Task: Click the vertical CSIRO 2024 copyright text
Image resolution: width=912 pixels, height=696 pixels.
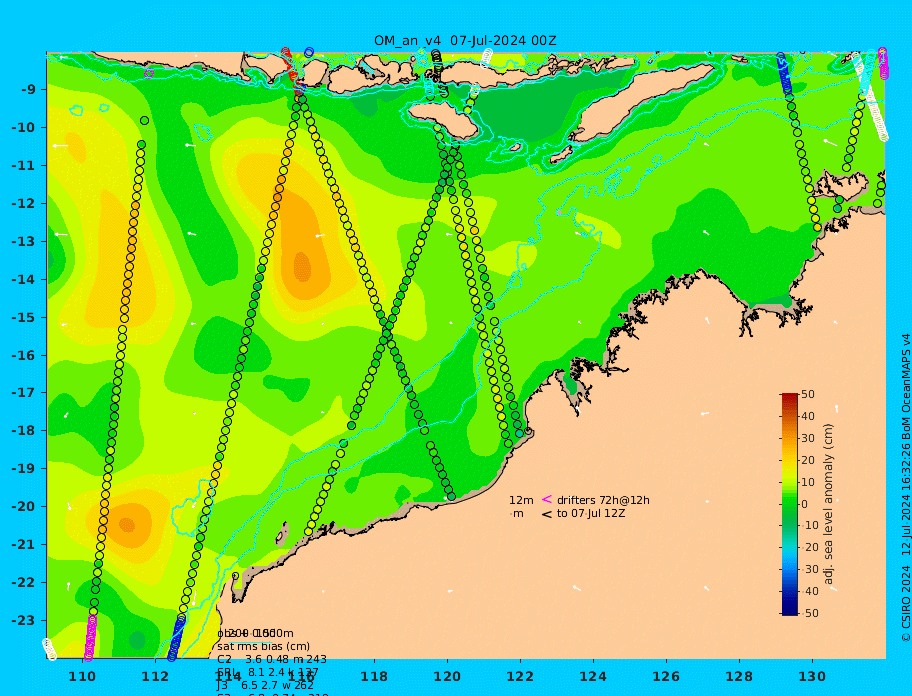Action: click(906, 488)
